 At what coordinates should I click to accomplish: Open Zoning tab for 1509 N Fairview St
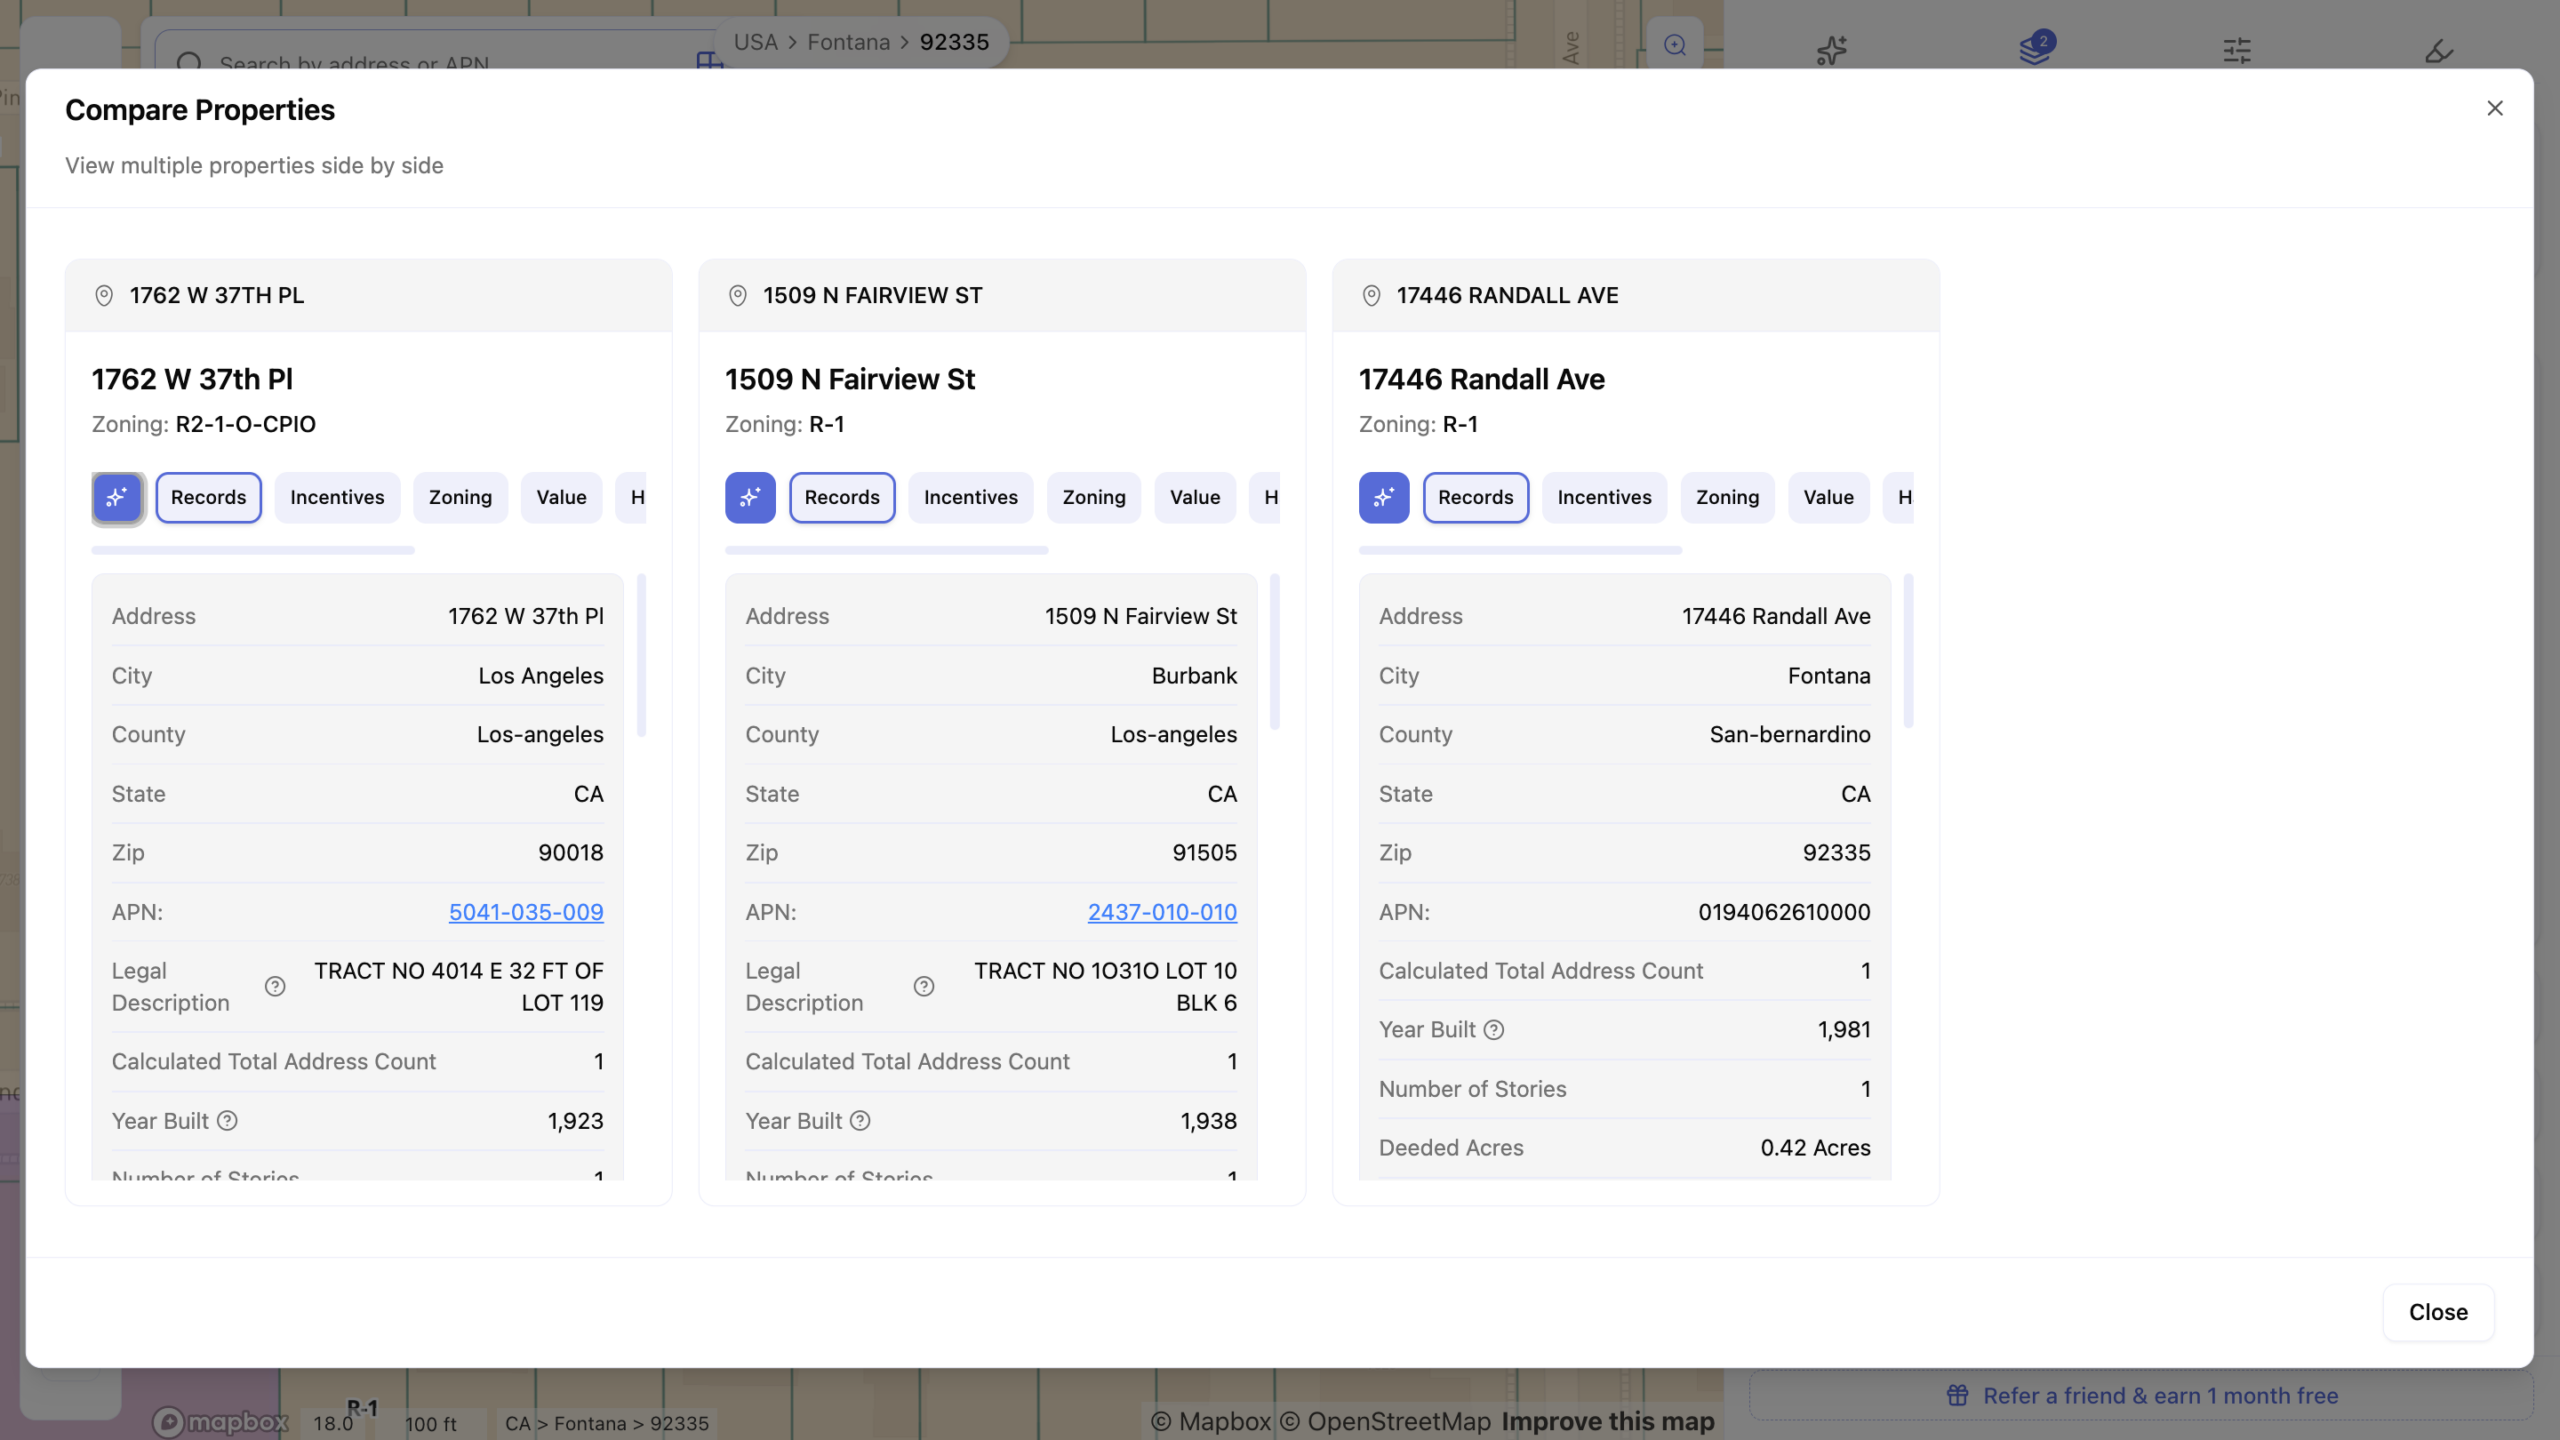point(1094,497)
